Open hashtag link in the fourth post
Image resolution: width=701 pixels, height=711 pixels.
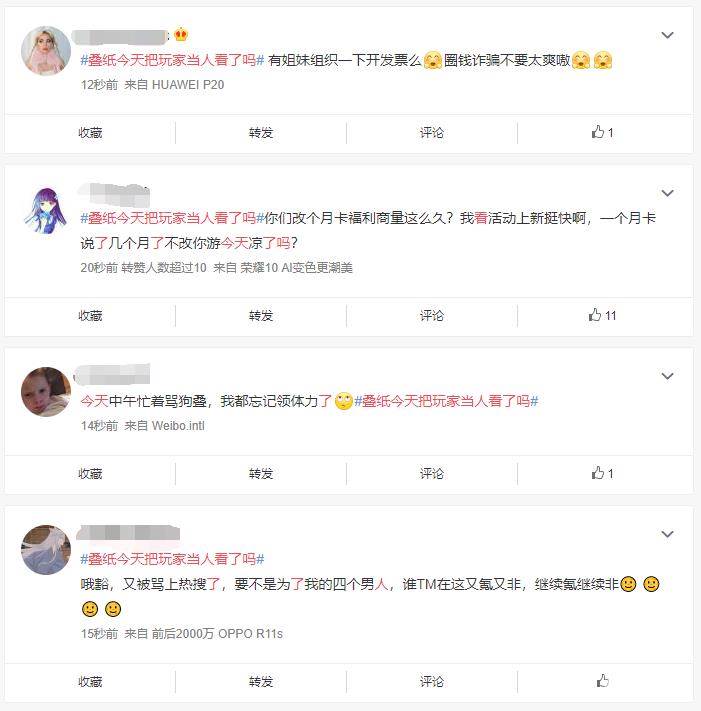(x=172, y=559)
